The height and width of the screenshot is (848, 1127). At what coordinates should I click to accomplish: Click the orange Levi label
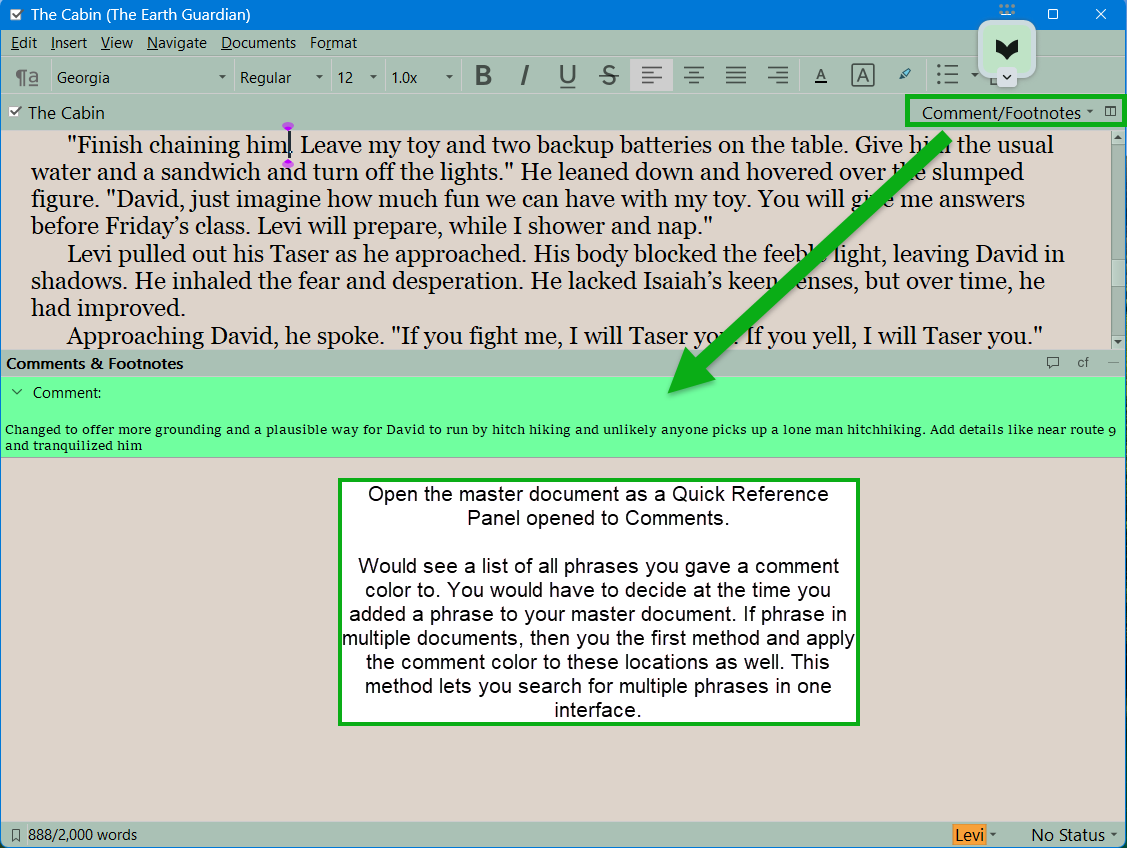969,835
